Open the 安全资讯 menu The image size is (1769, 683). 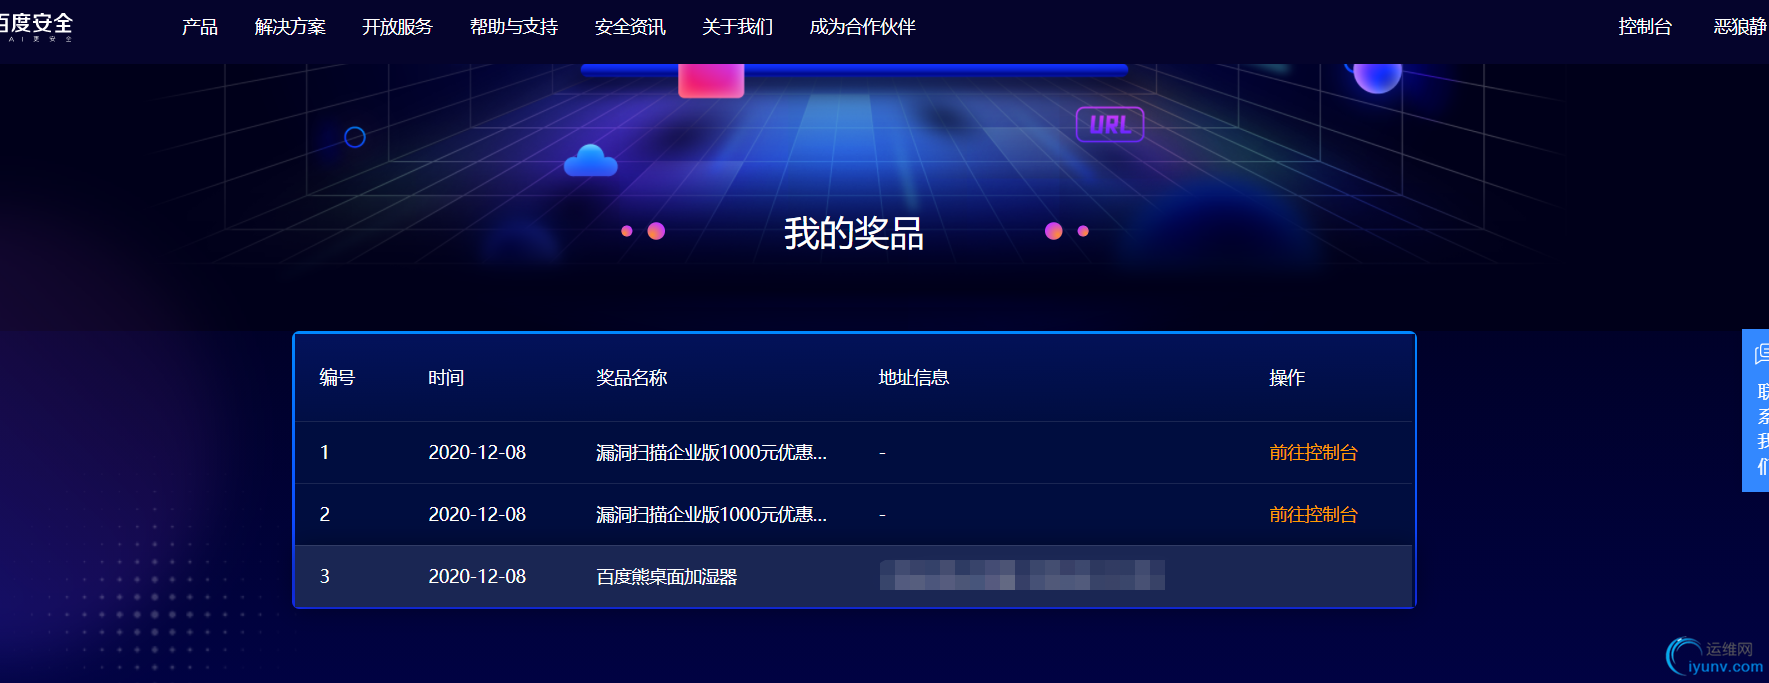click(x=630, y=27)
